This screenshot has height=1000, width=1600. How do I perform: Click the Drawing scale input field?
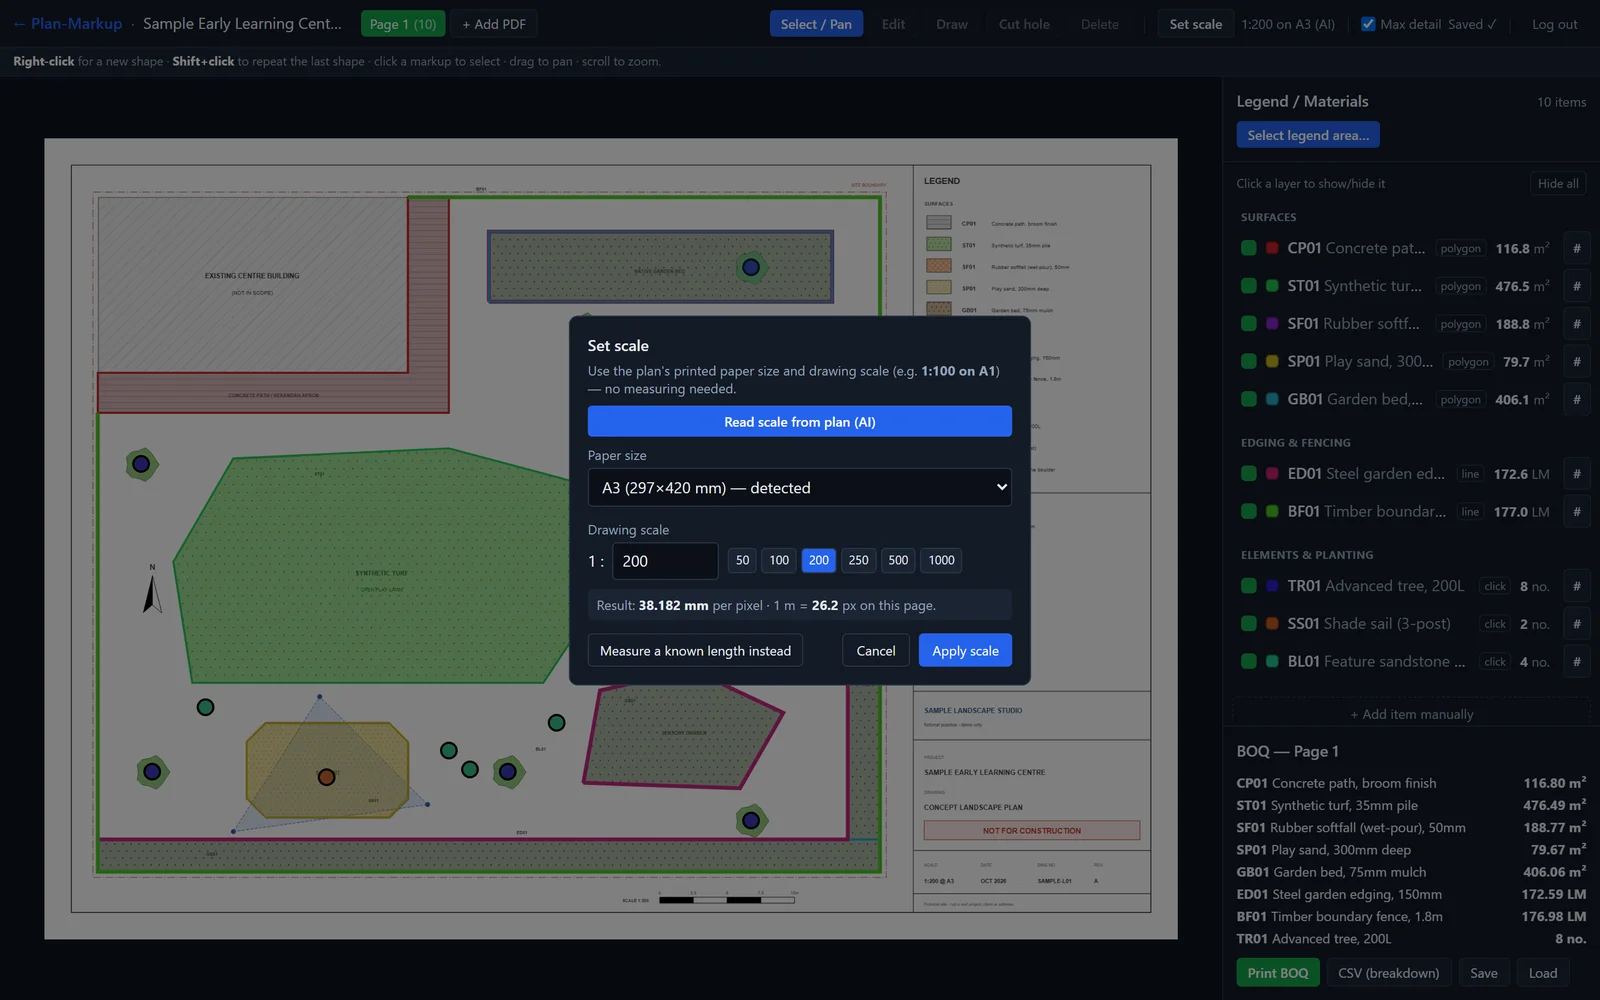tap(665, 561)
